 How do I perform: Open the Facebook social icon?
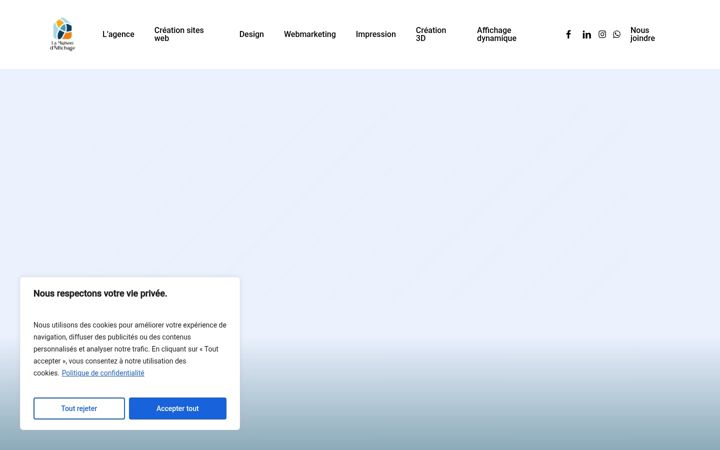568,34
